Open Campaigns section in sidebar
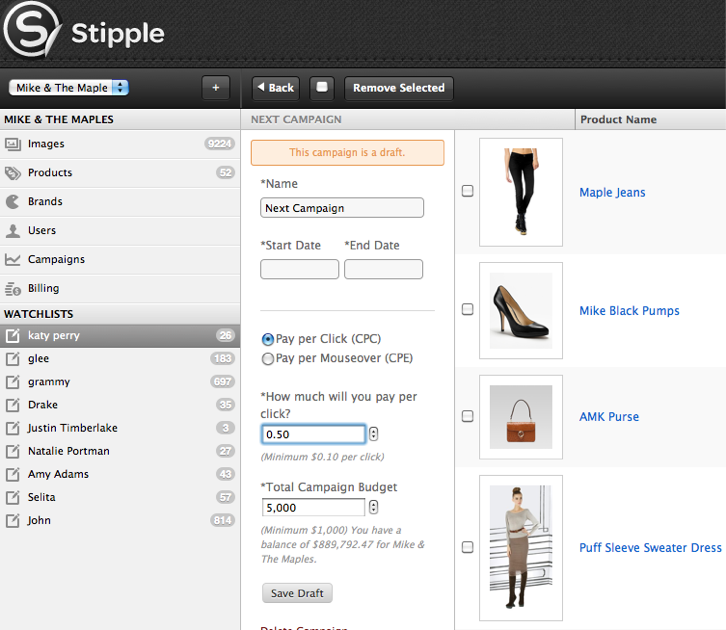The image size is (726, 630). click(120, 260)
